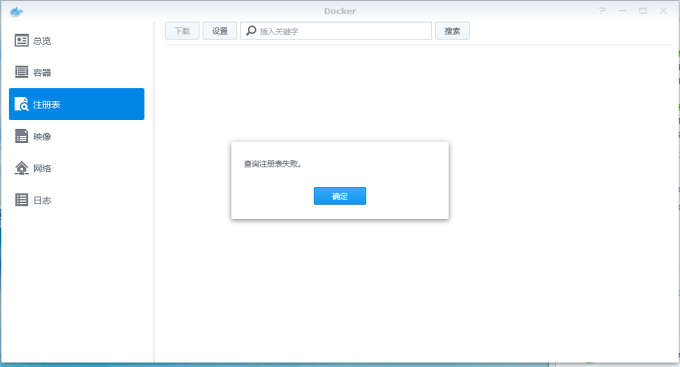Open the 总览 overview icon
The image size is (680, 367).
(21, 40)
